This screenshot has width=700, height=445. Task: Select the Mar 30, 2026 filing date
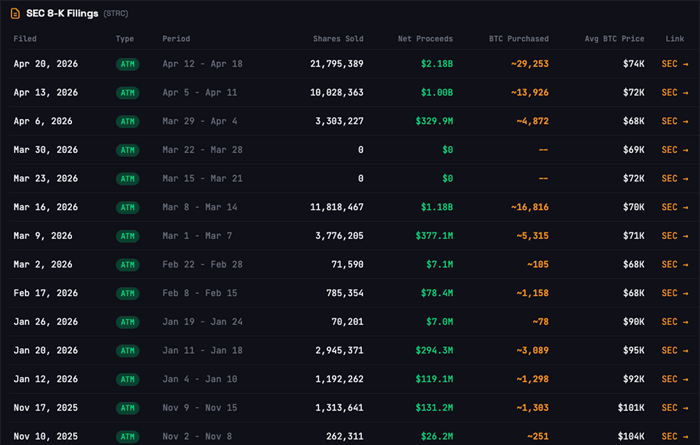coord(45,150)
